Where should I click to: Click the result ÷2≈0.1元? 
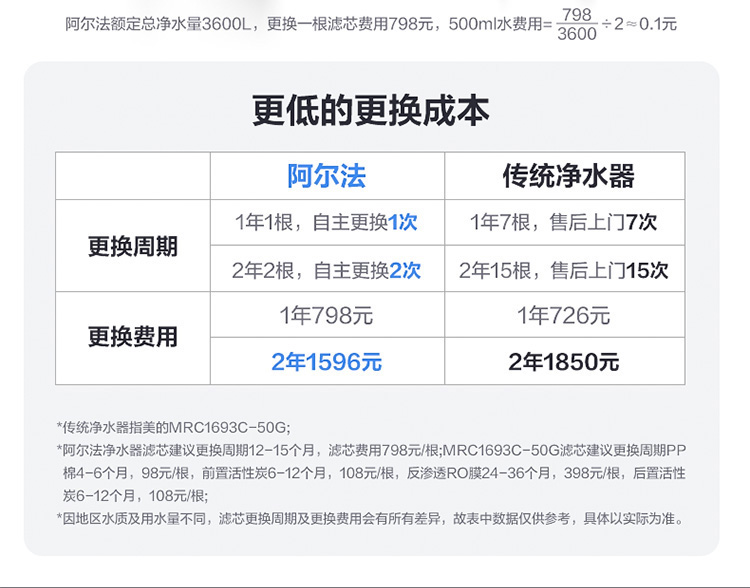(x=639, y=24)
